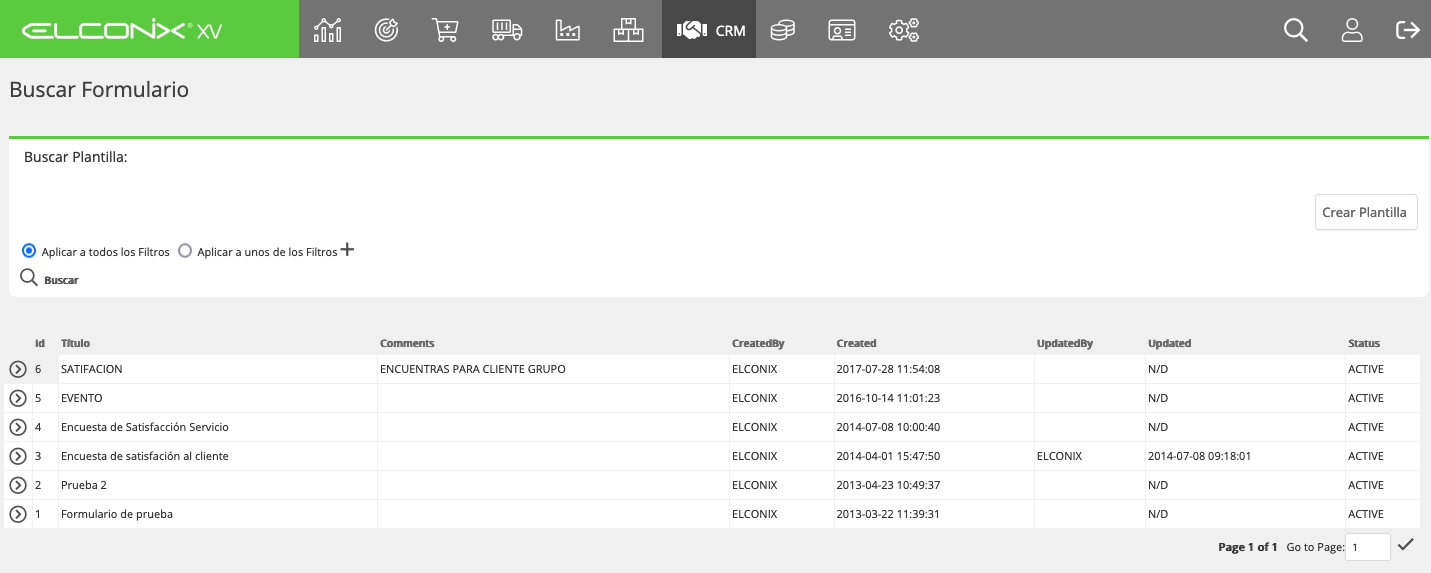The image size is (1431, 573).
Task: Click the ELCONIX value in UpdatedBy column
Action: pos(1059,456)
